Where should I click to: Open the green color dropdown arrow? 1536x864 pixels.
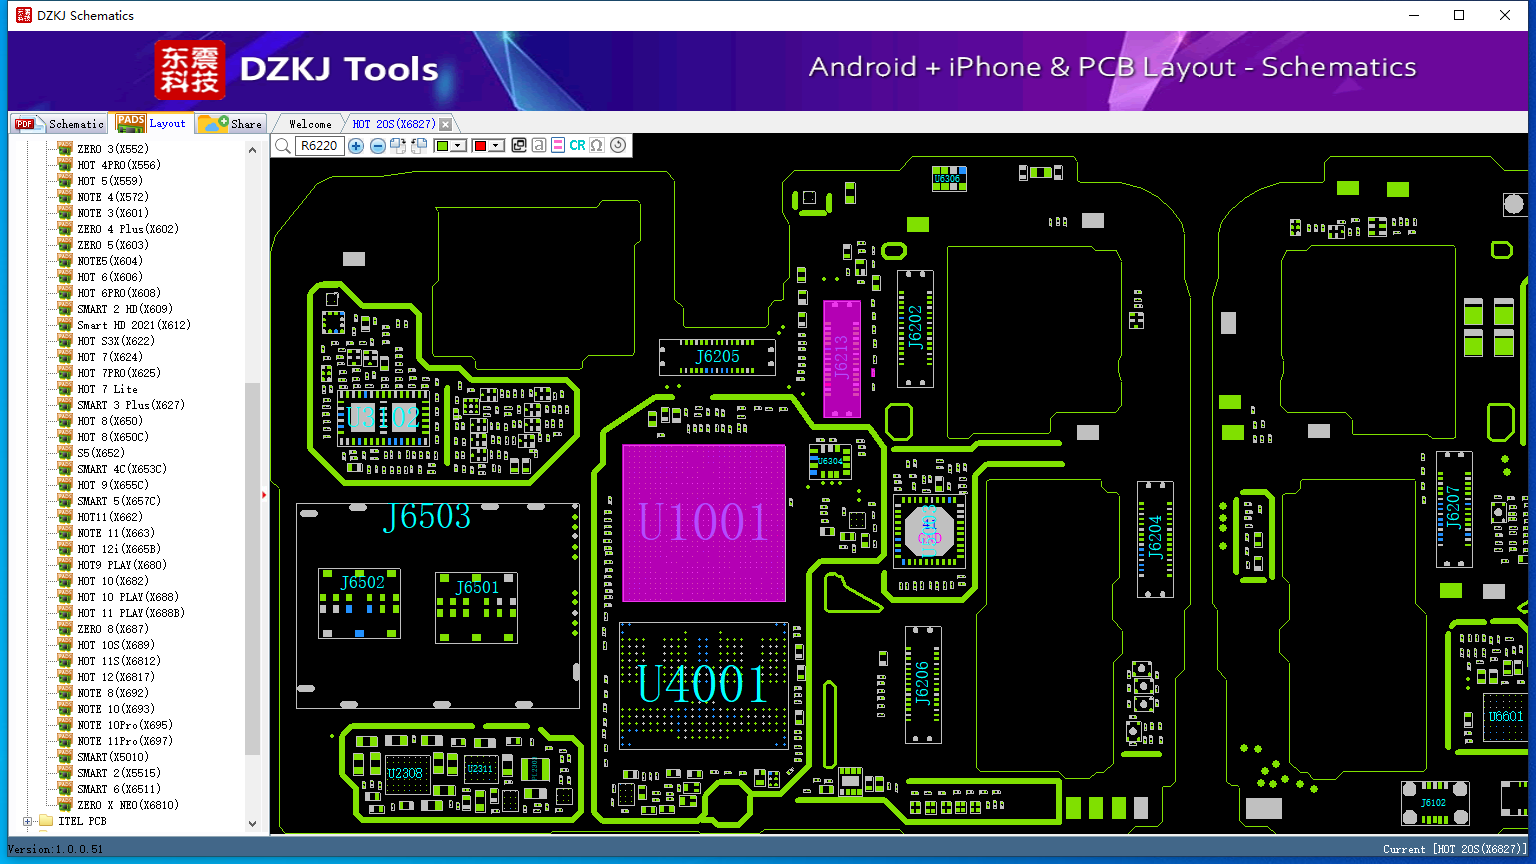[458, 146]
